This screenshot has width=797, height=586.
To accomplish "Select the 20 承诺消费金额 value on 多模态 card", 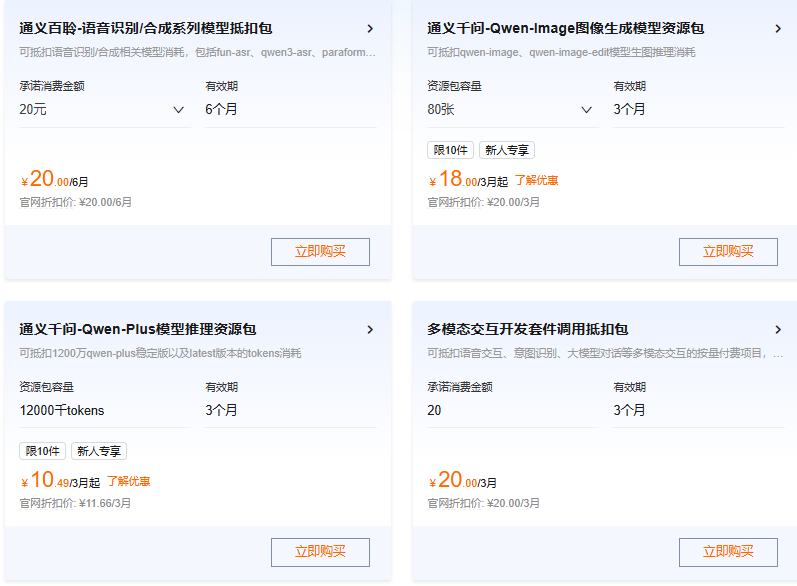I will (434, 410).
